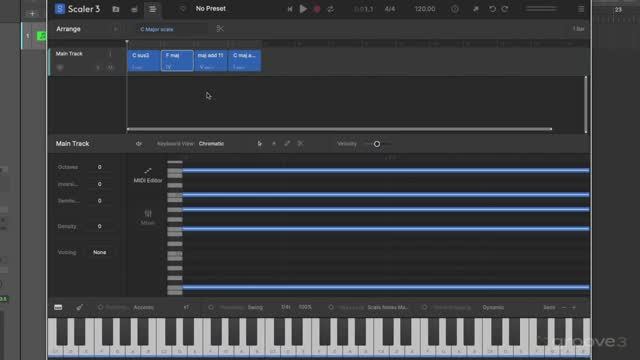Screen dimensions: 640x360
Task: Toggle the Perform power button
Action: click(100, 307)
